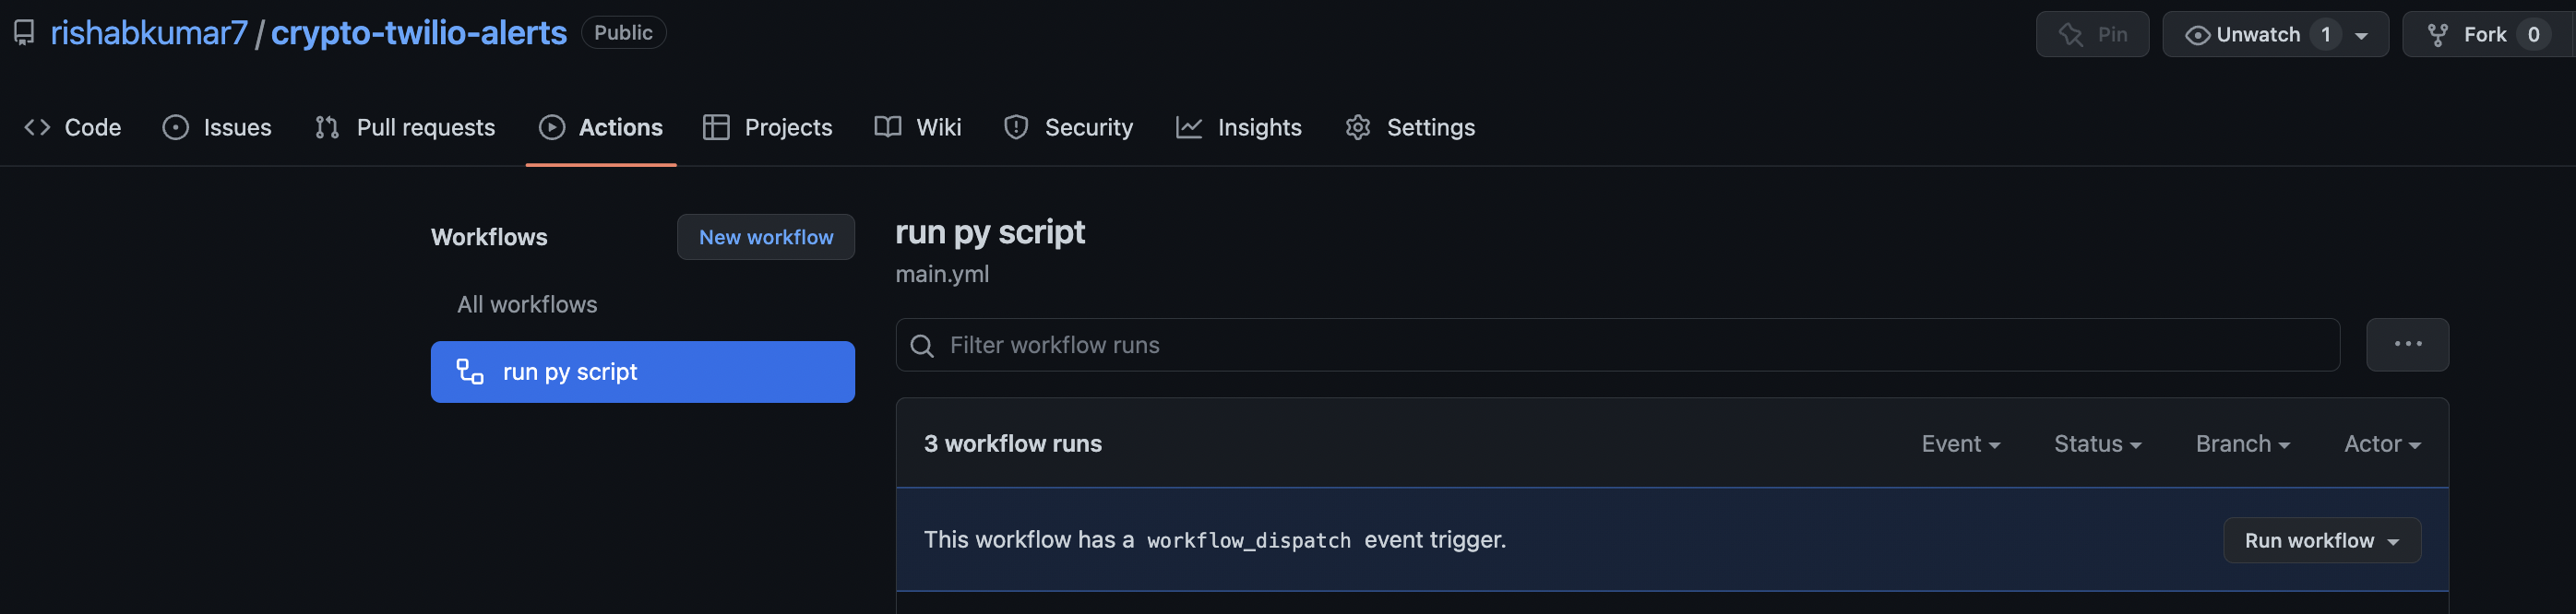The height and width of the screenshot is (614, 2576).
Task: Pin the repository with Pin button
Action: click(x=2092, y=34)
